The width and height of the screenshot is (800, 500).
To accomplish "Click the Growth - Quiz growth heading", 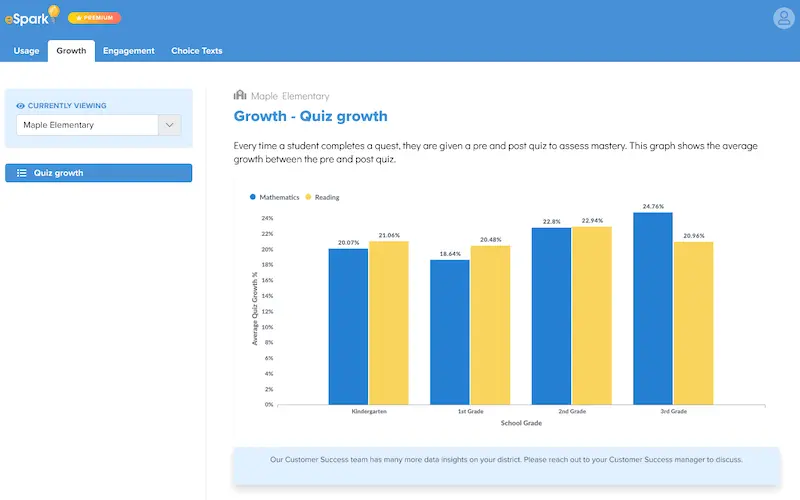I will (310, 116).
